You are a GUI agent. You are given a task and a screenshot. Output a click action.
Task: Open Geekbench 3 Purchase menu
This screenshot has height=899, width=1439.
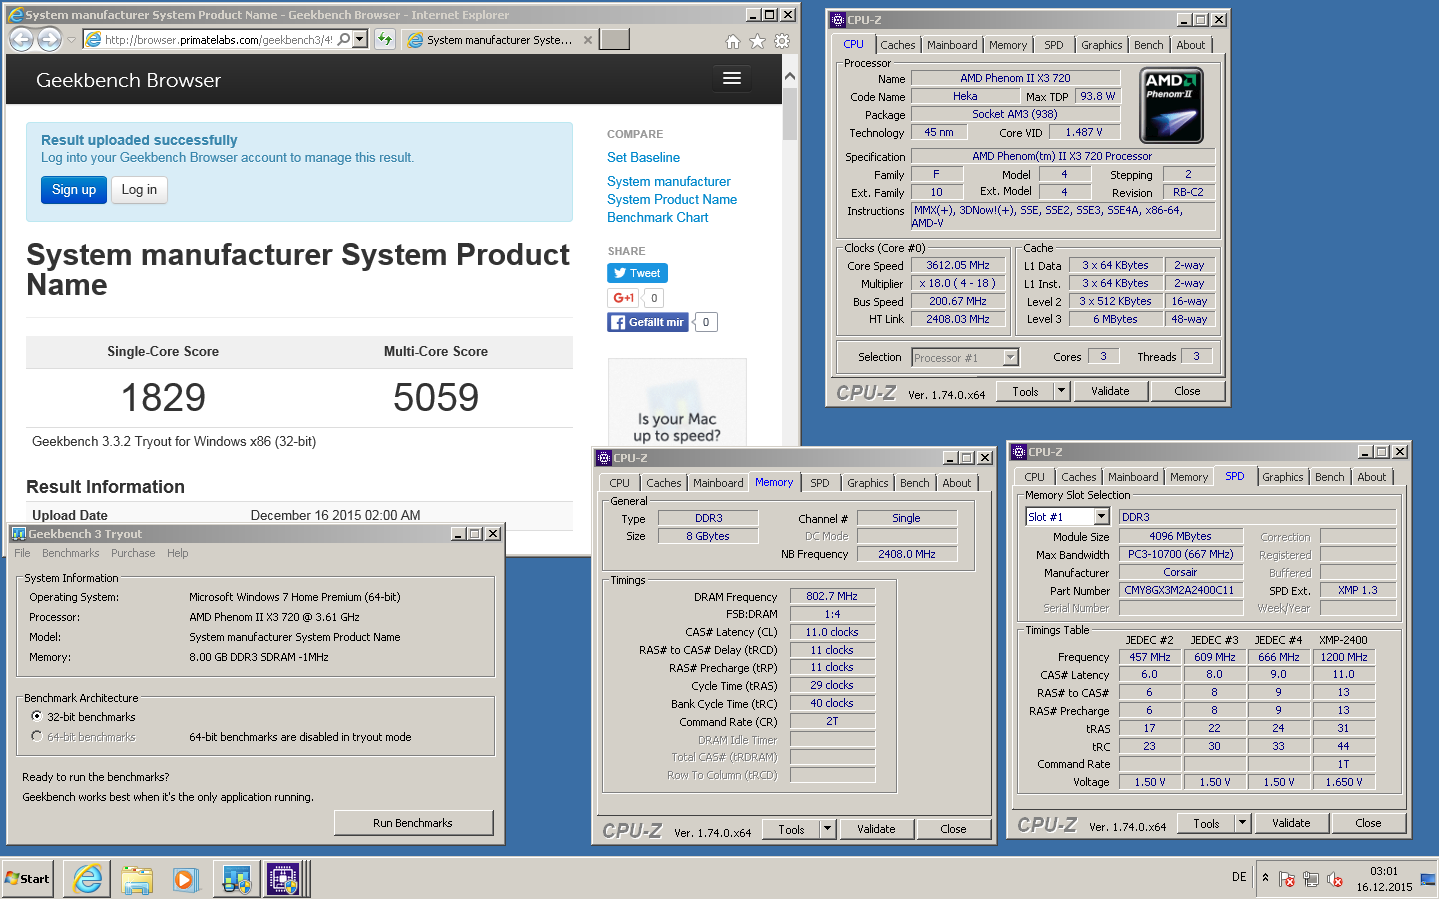[x=133, y=553]
